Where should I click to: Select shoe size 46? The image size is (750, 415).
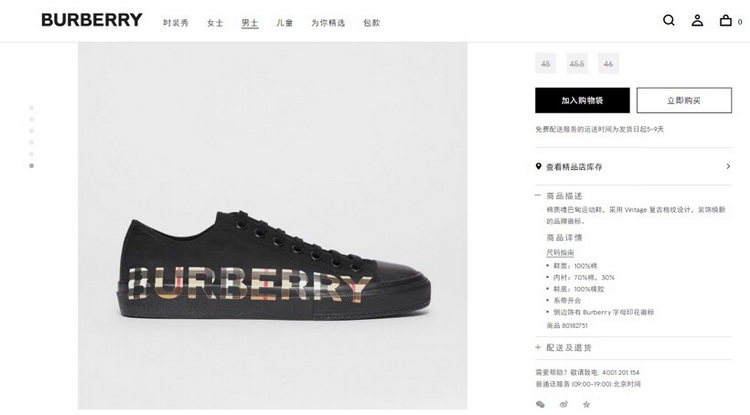point(608,63)
